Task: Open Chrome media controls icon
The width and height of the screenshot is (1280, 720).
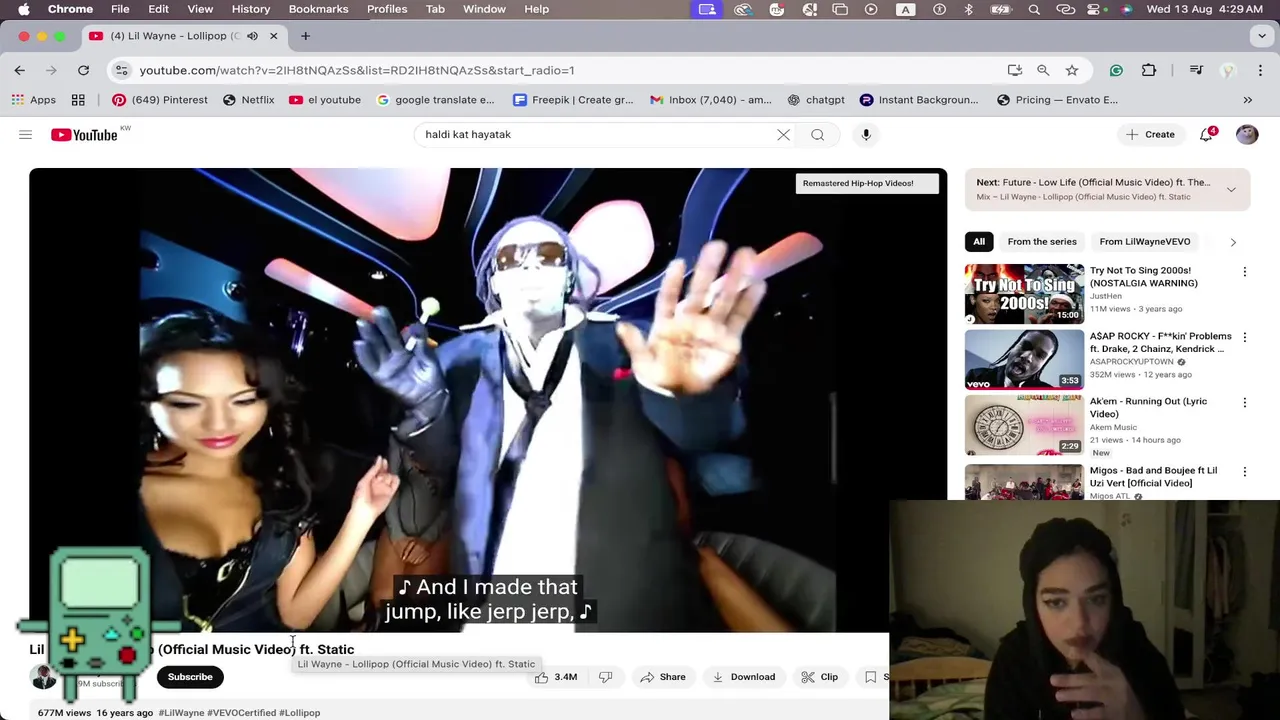Action: 1196,70
